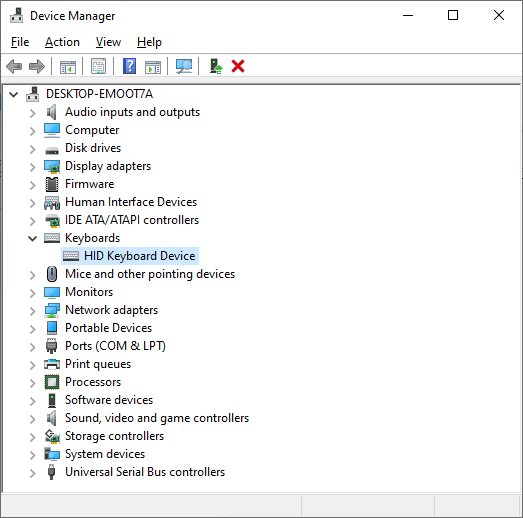Expand Network adapters node

pos(32,311)
